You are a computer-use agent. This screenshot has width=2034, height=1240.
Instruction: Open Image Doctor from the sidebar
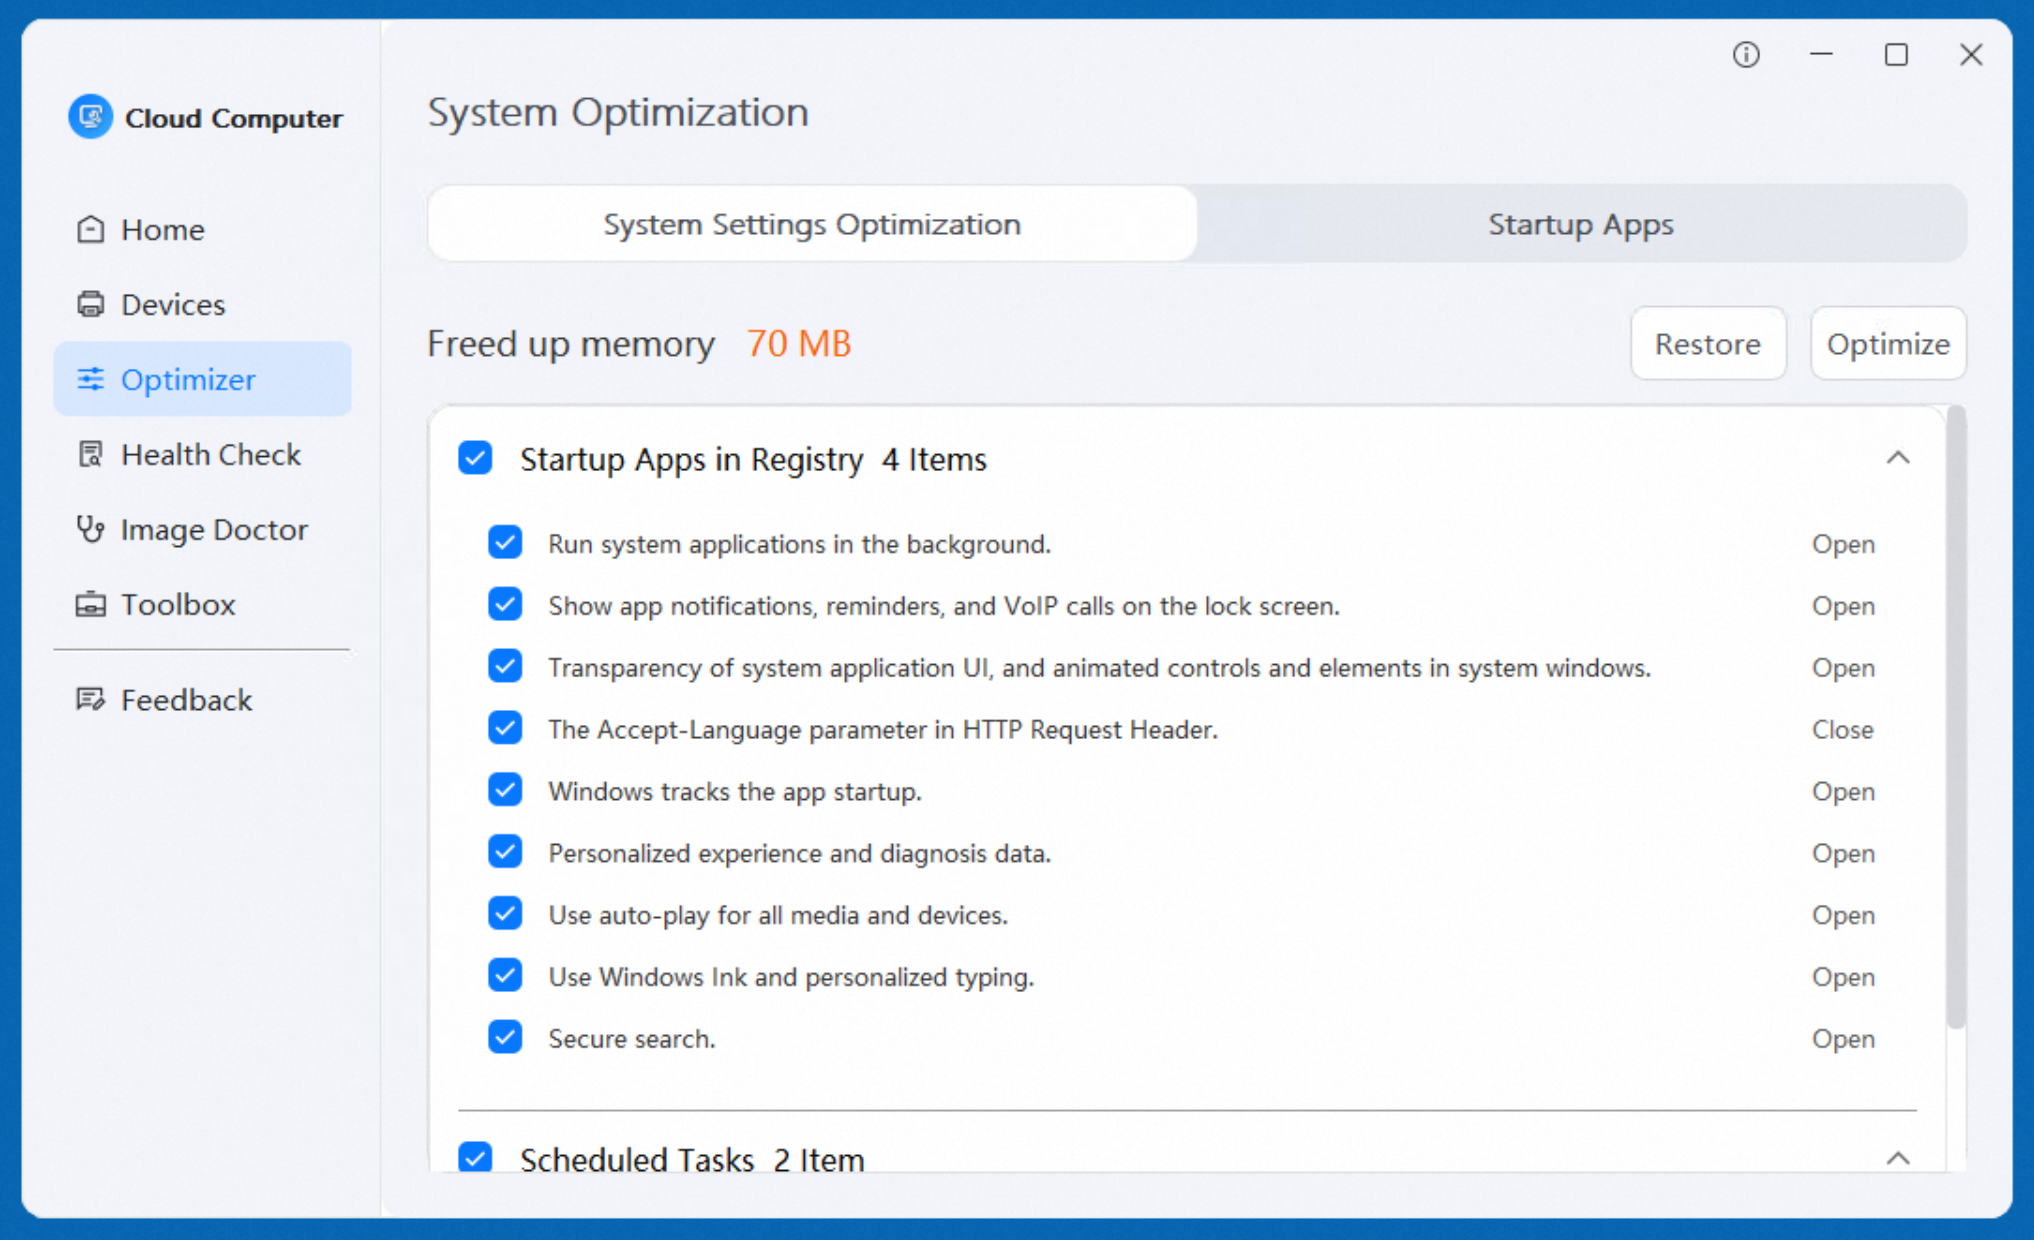91,529
